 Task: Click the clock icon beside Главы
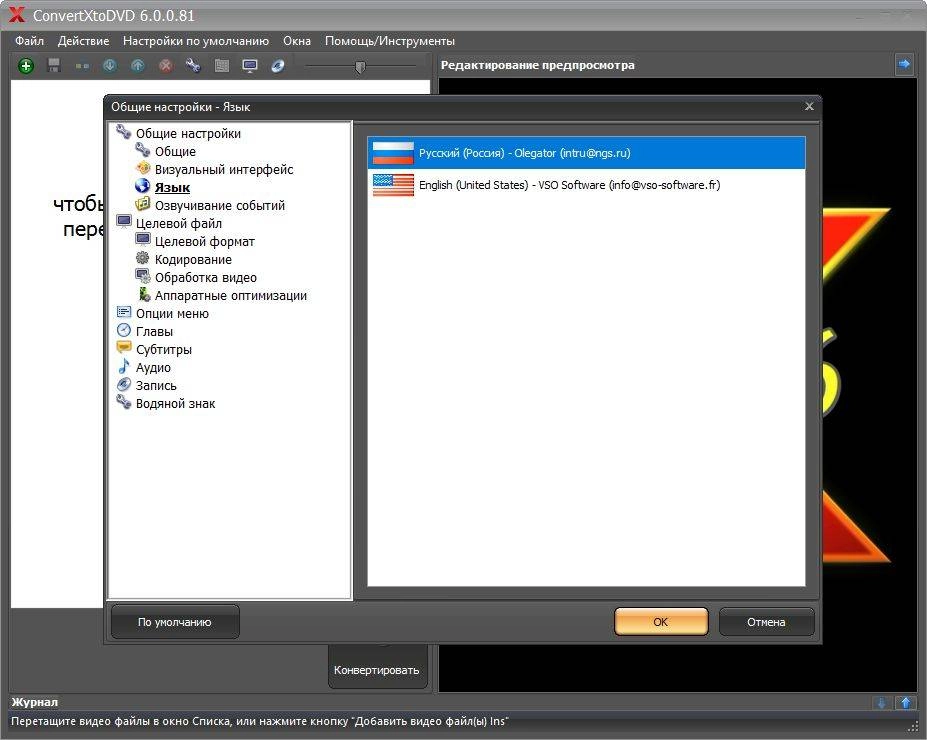pyautogui.click(x=124, y=330)
